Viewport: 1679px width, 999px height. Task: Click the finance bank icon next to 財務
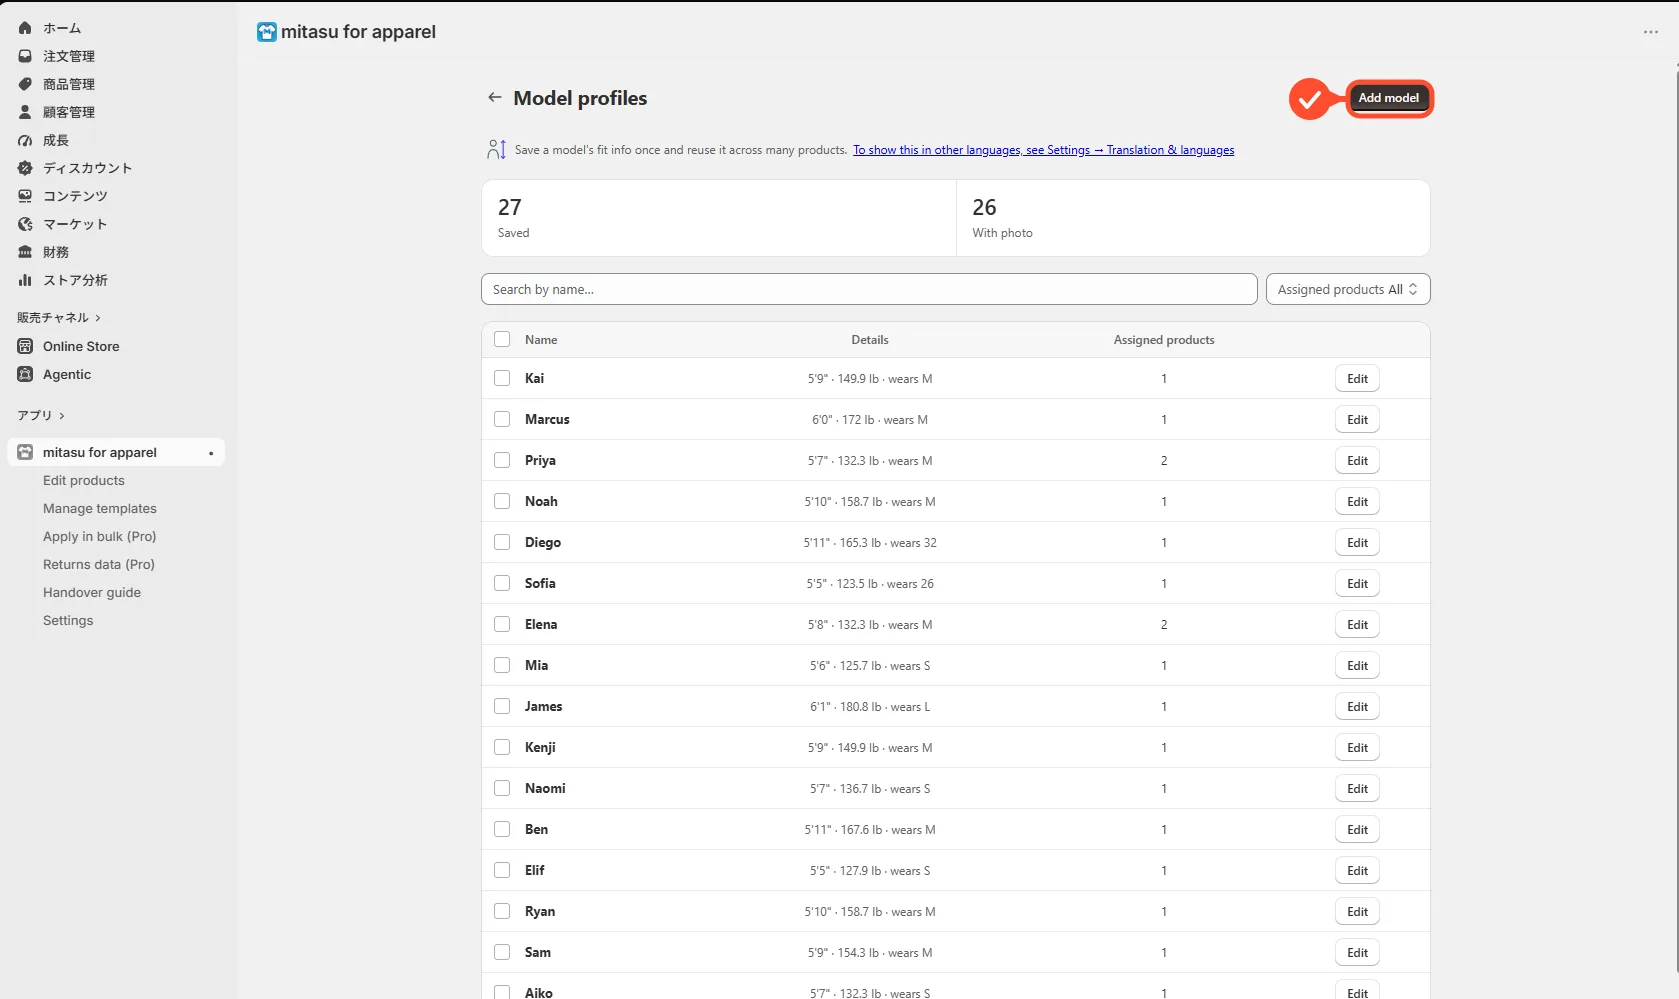[x=25, y=252]
